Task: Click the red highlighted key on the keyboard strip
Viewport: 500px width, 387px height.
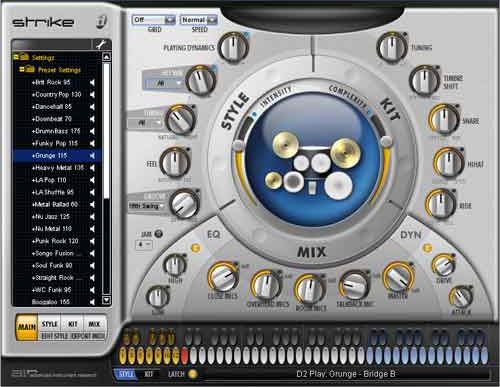Action: pos(184,356)
